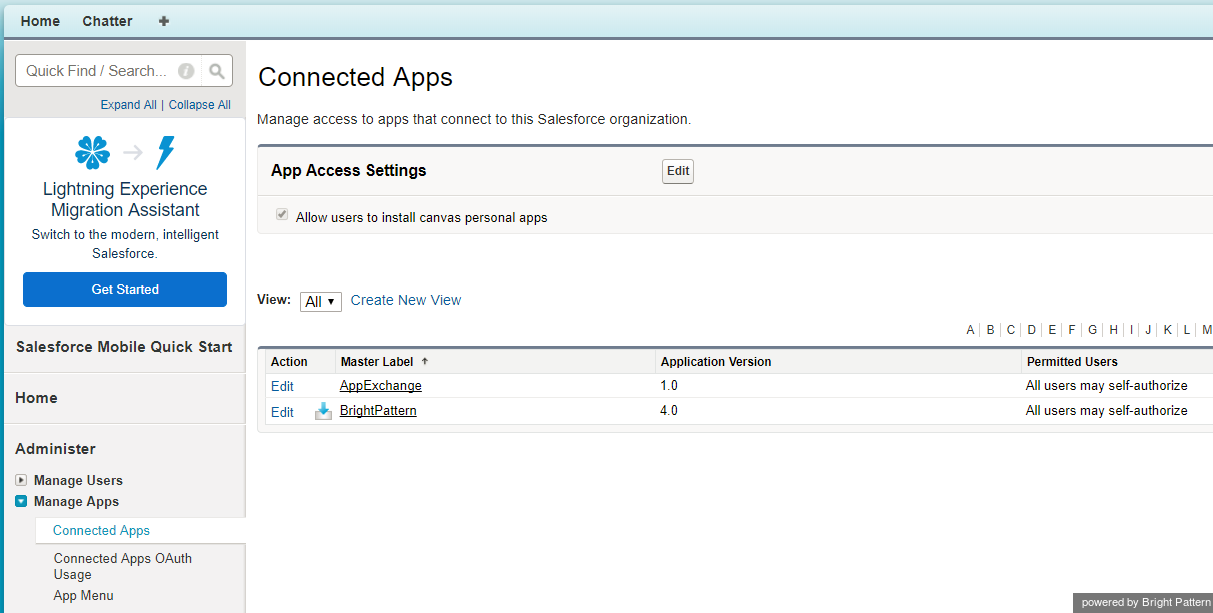Filter list by letter G
Screen dimensions: 1213x613
pyautogui.click(x=1093, y=330)
